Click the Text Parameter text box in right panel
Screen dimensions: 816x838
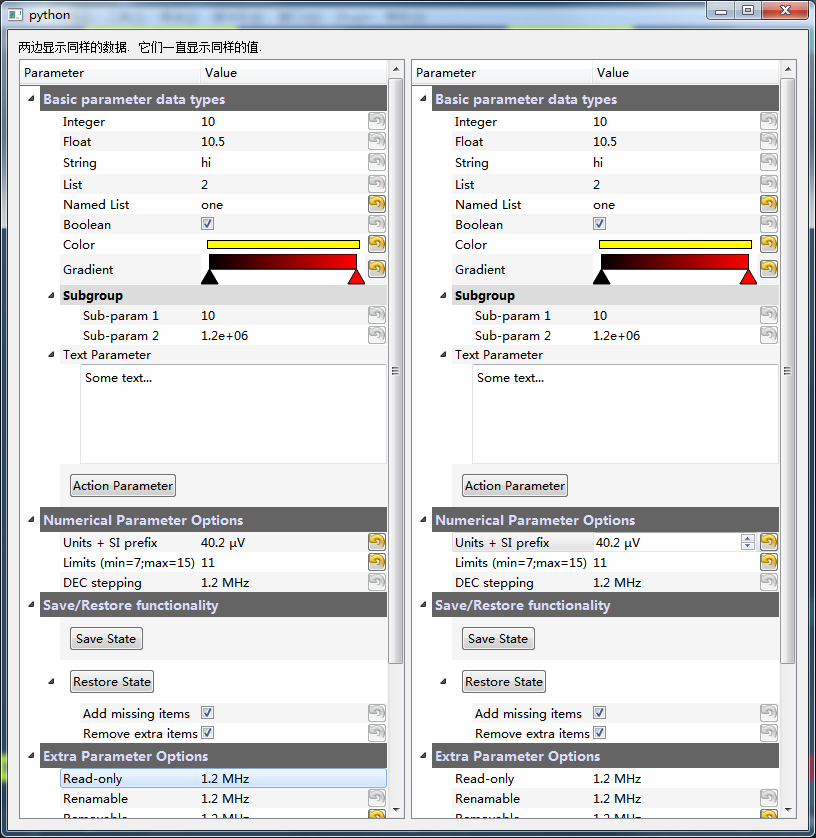pos(626,414)
